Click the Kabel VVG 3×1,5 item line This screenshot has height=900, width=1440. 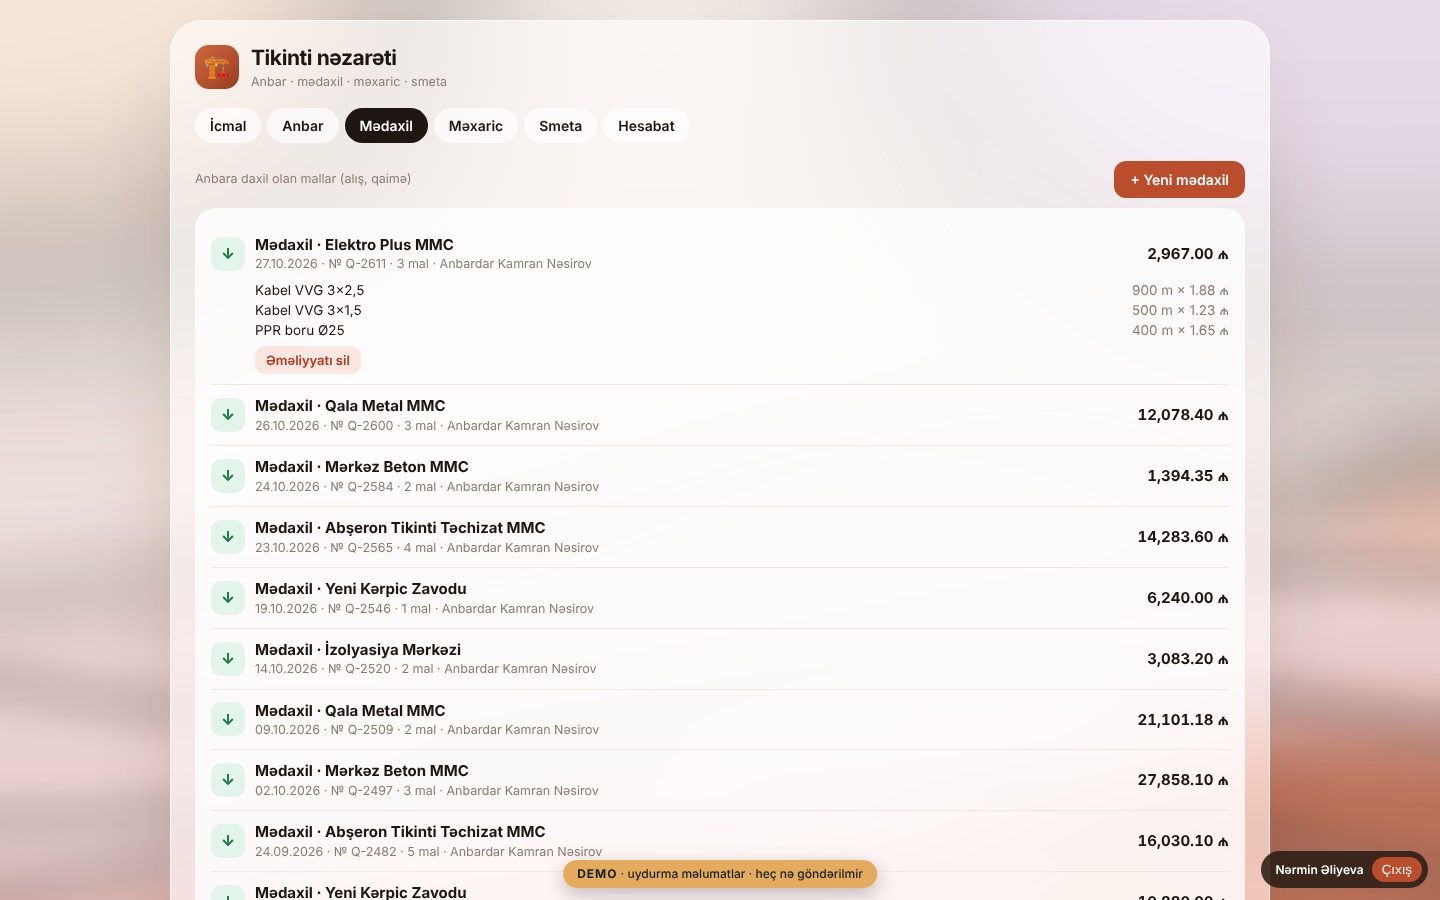(742, 310)
